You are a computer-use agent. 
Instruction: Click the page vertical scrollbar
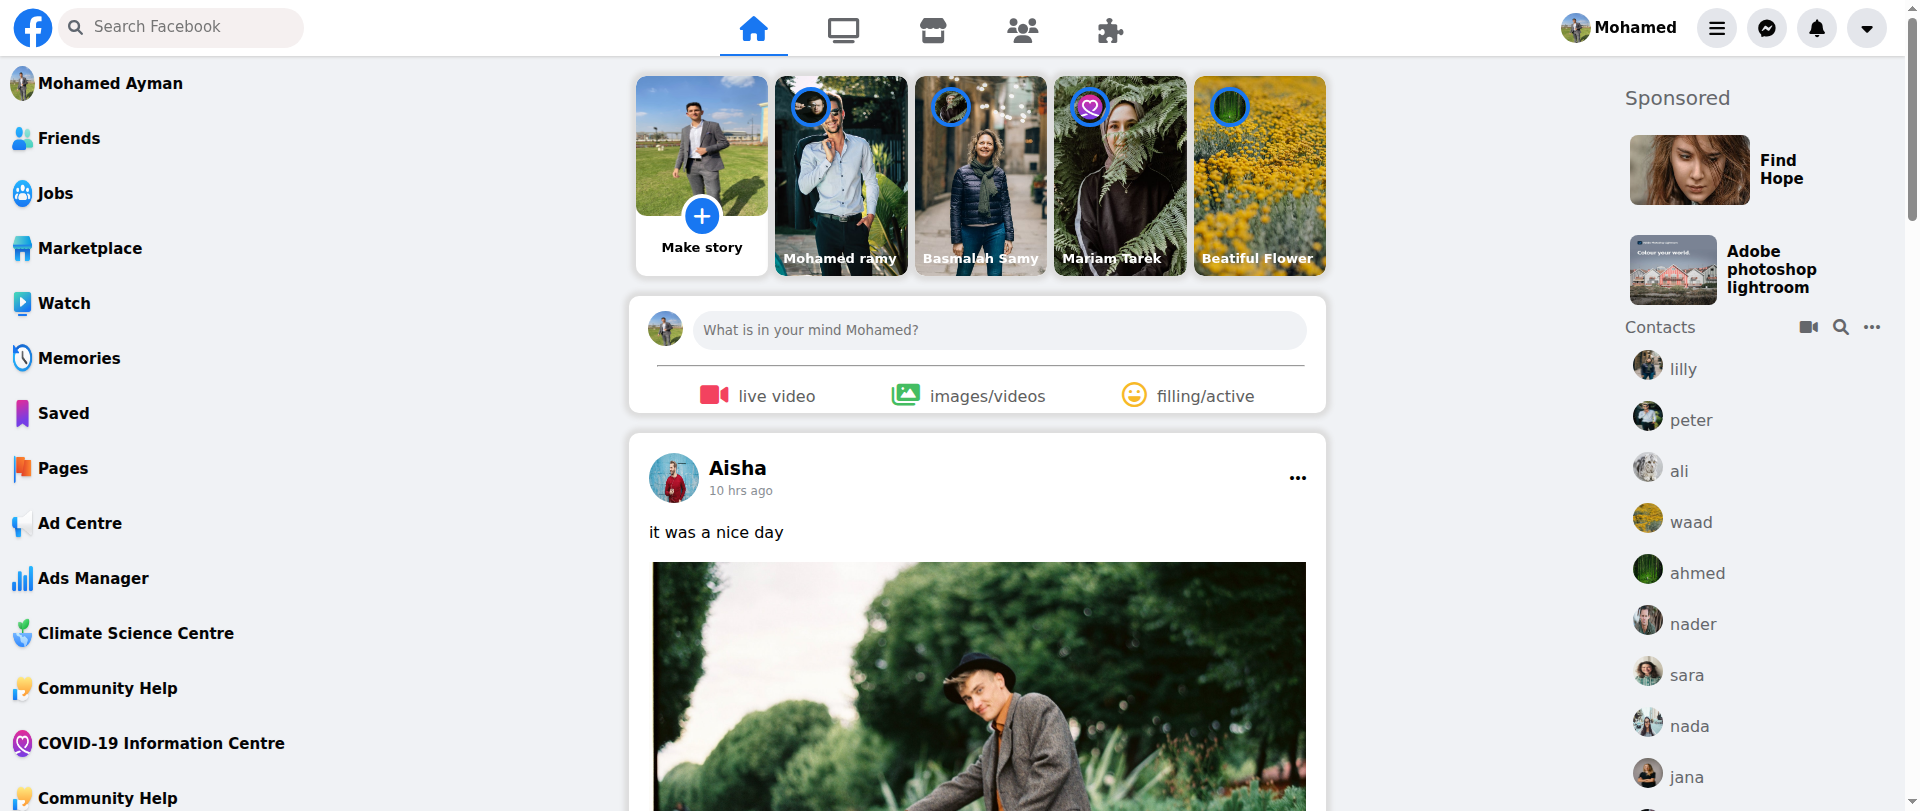coord(1912,120)
